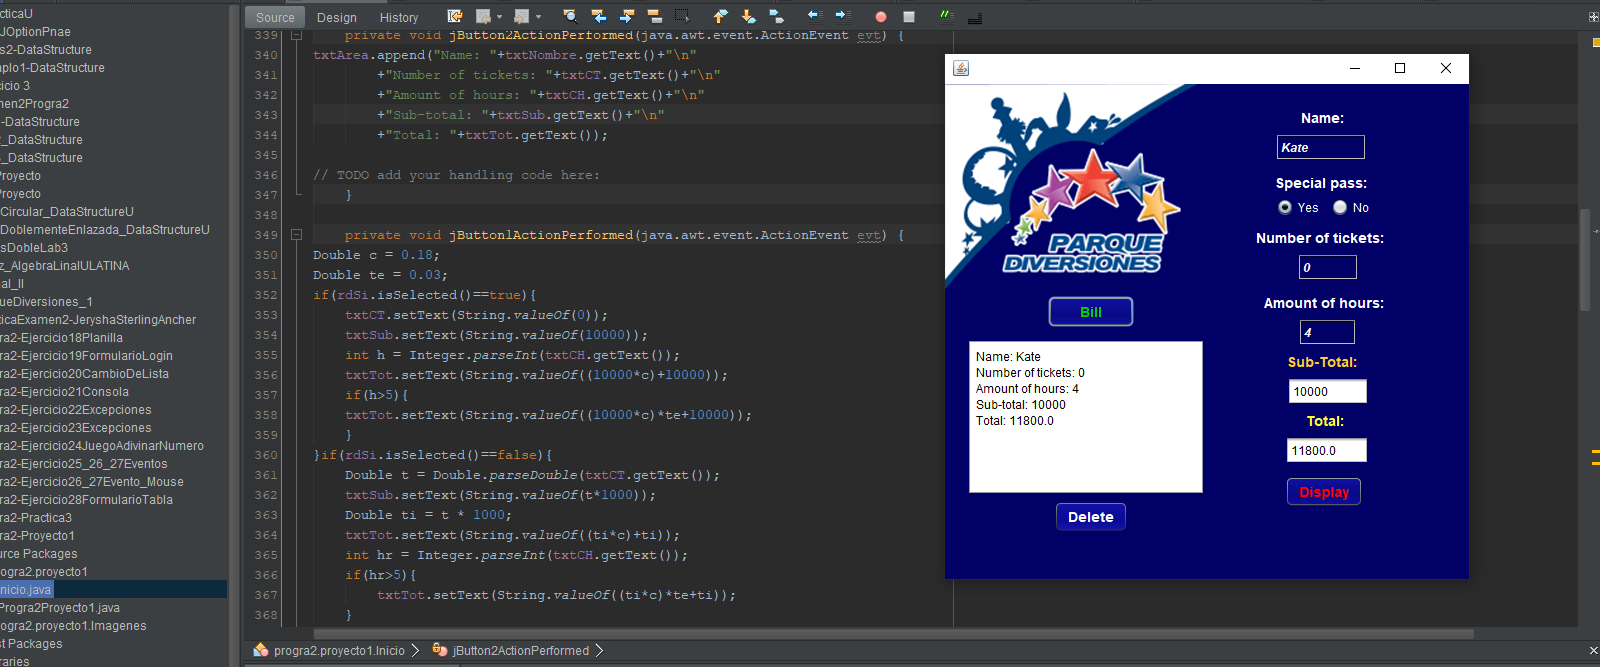Viewport: 1600px width, 667px height.
Task: Click the Amount of hours input field
Action: 1327,332
